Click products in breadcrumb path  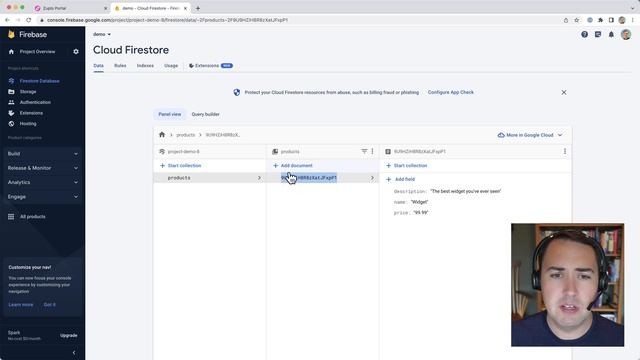[x=186, y=135]
